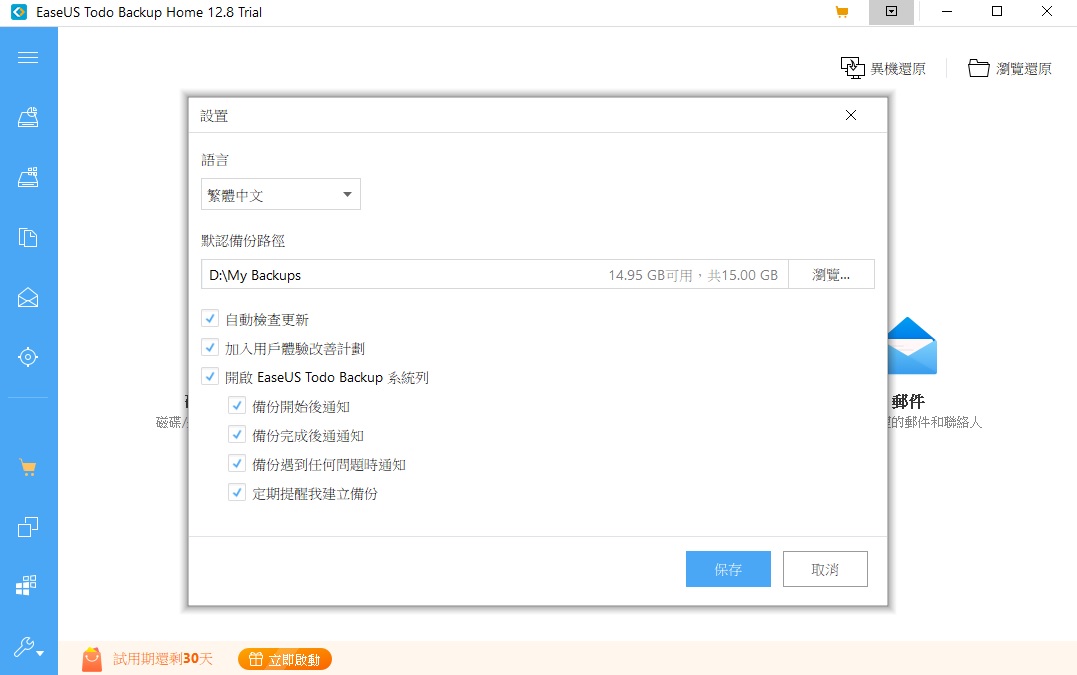Click the 立即啟動 activate button

[285, 659]
